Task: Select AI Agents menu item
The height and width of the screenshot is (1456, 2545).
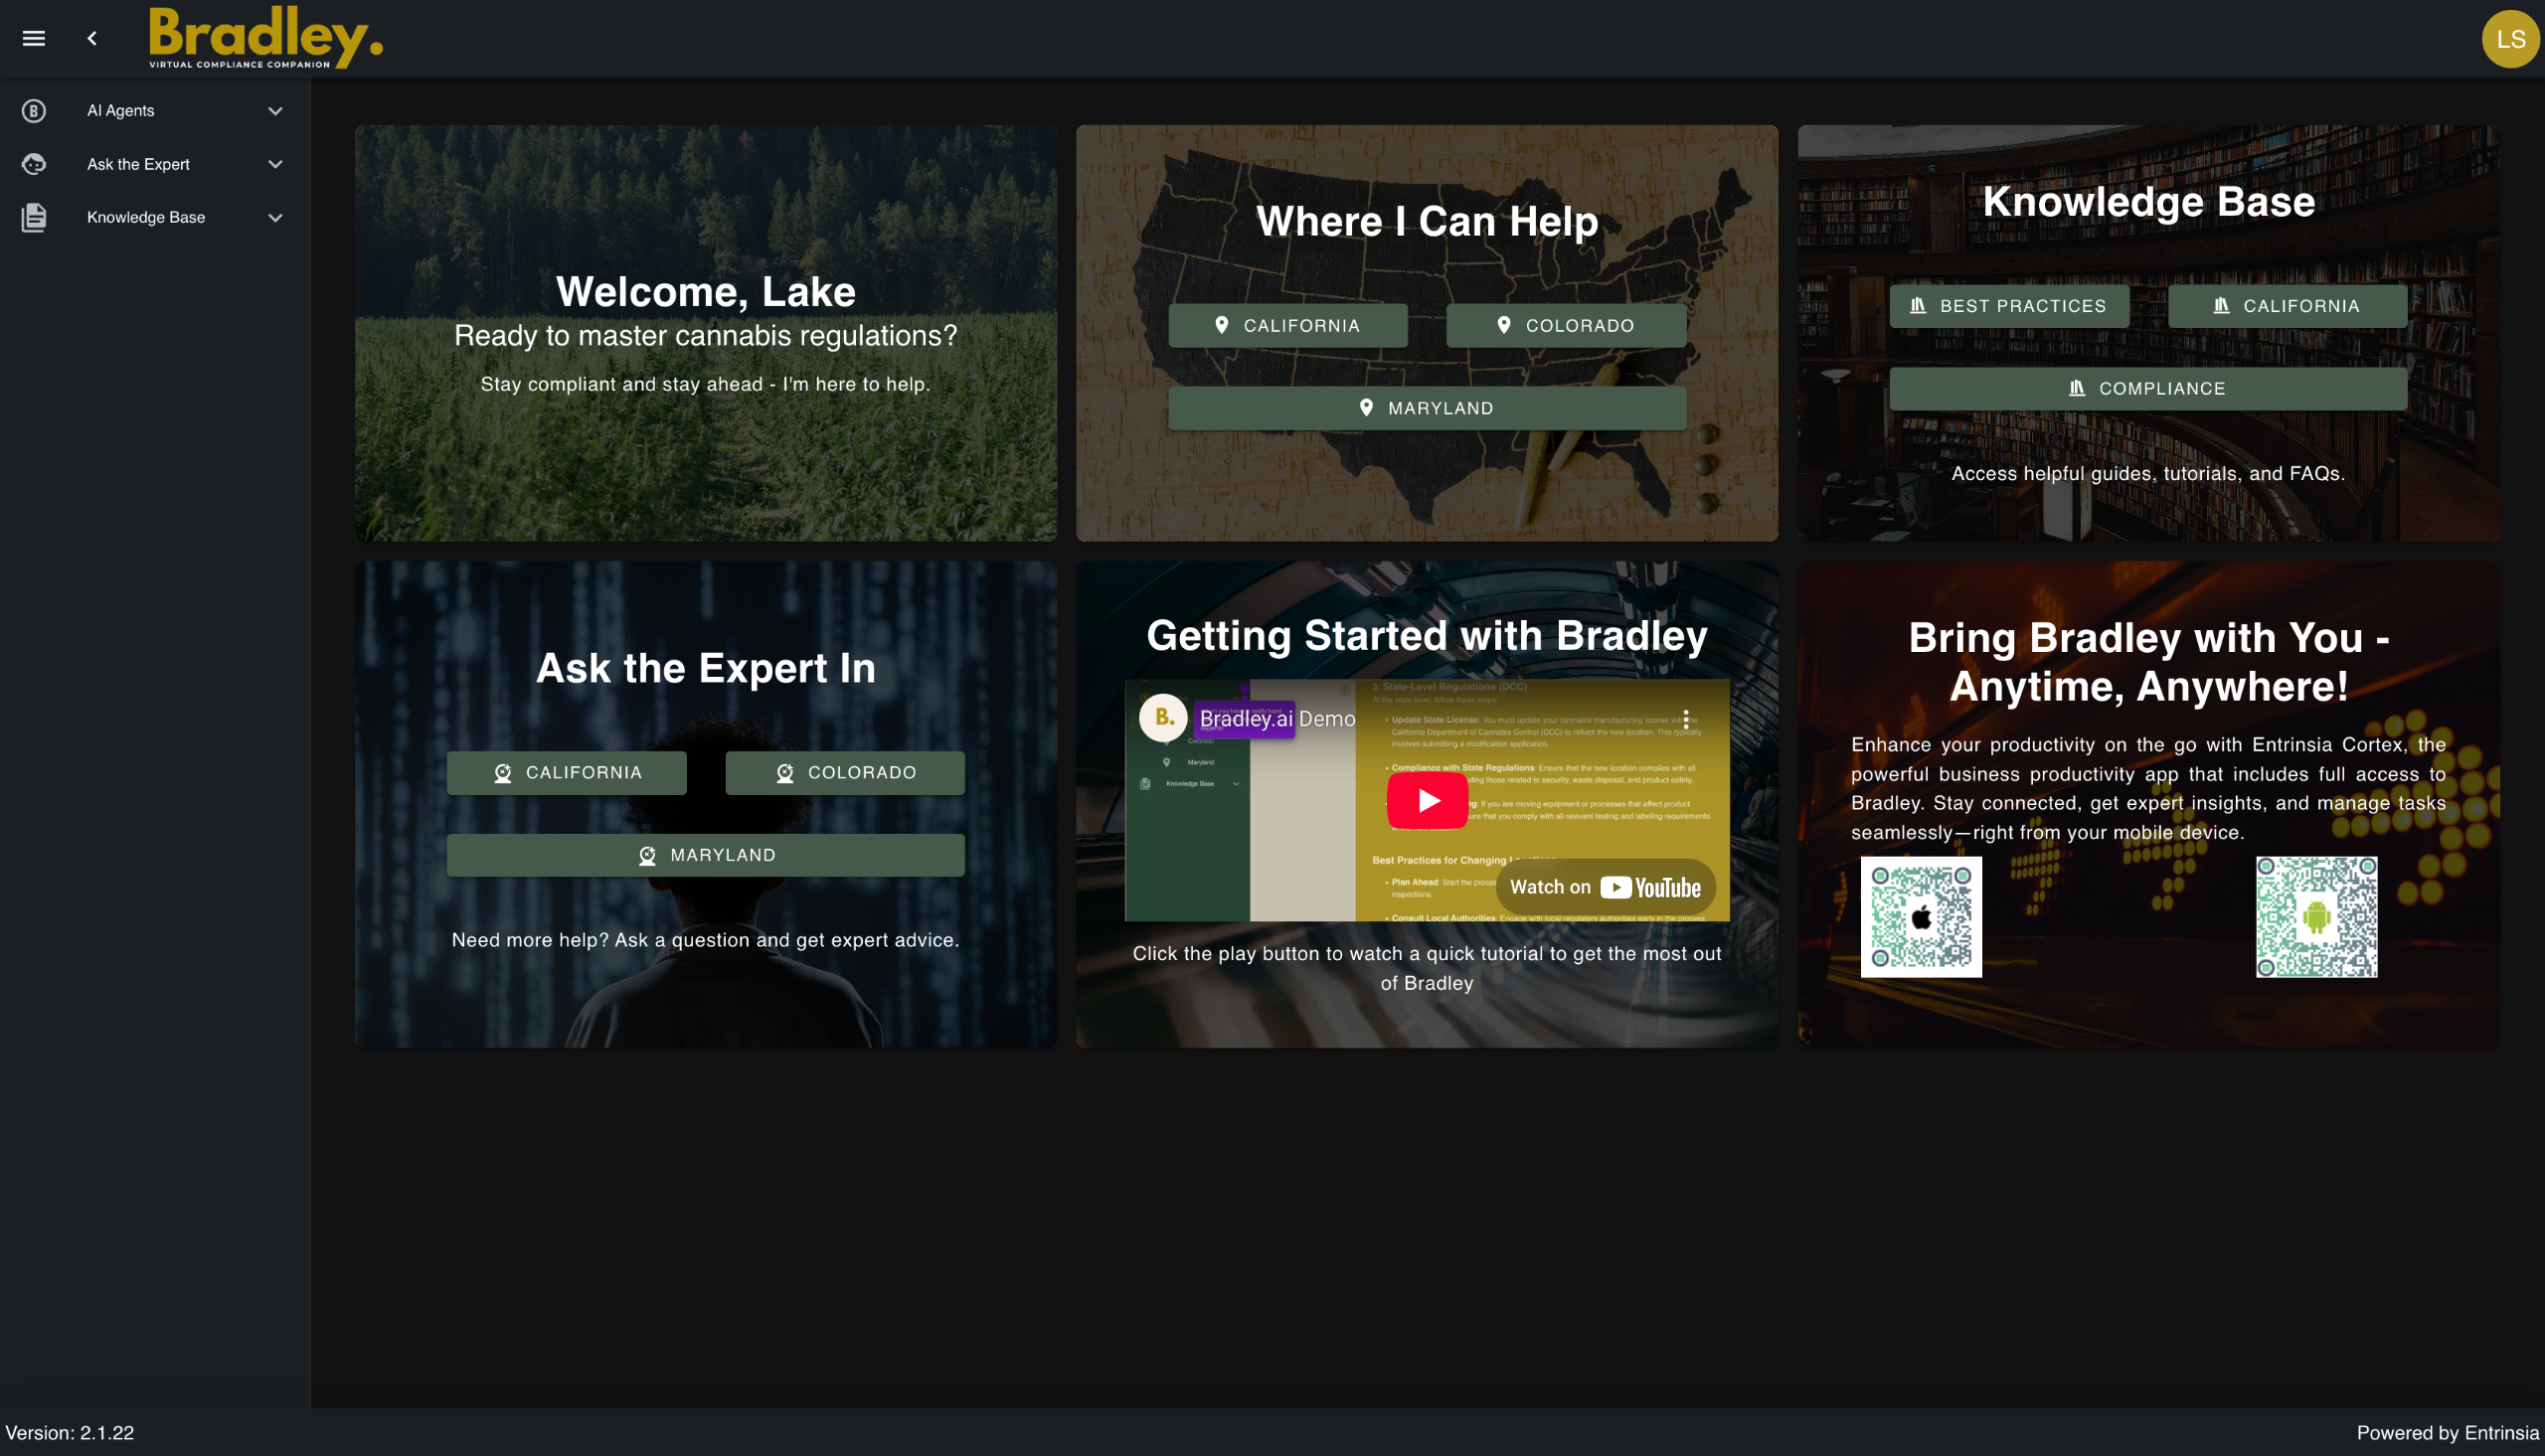Action: [x=121, y=111]
